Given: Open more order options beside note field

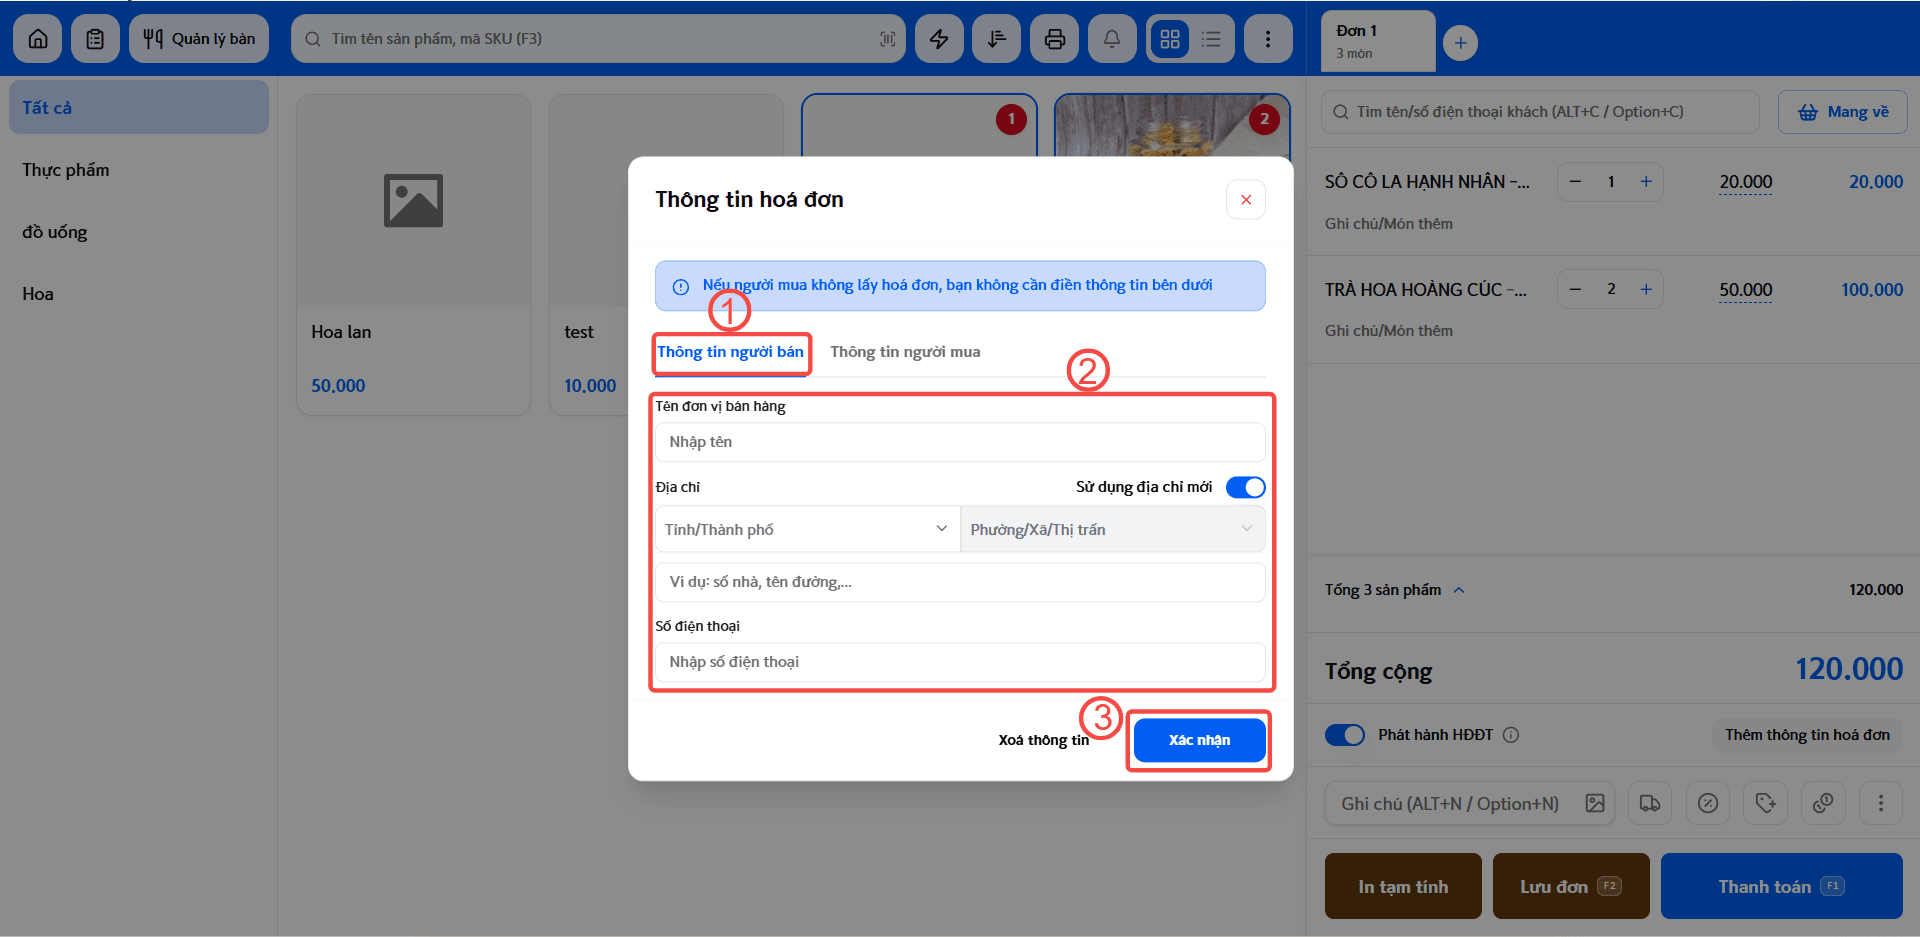Looking at the screenshot, I should pos(1881,803).
